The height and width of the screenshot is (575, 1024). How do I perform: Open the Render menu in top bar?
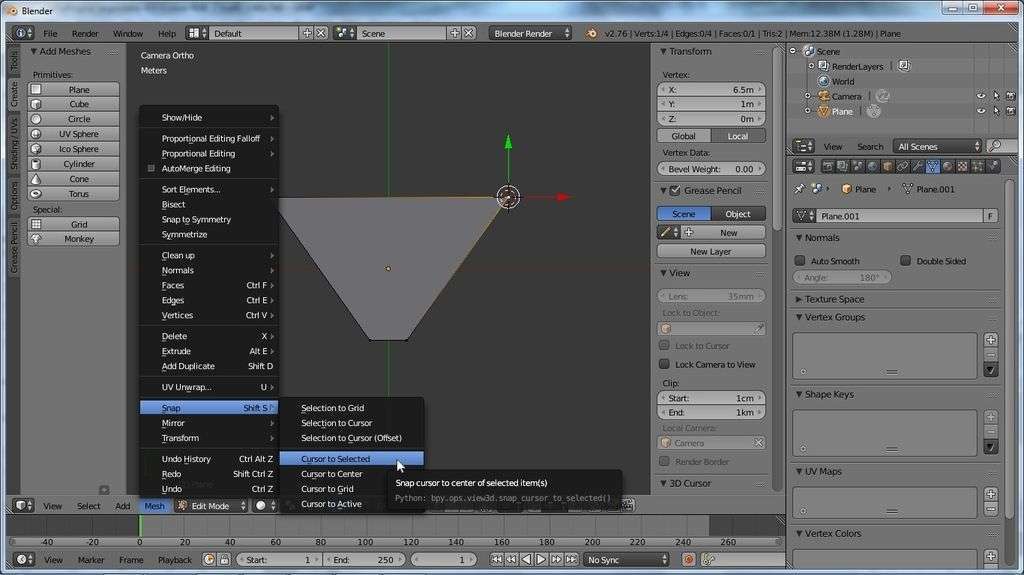click(85, 33)
